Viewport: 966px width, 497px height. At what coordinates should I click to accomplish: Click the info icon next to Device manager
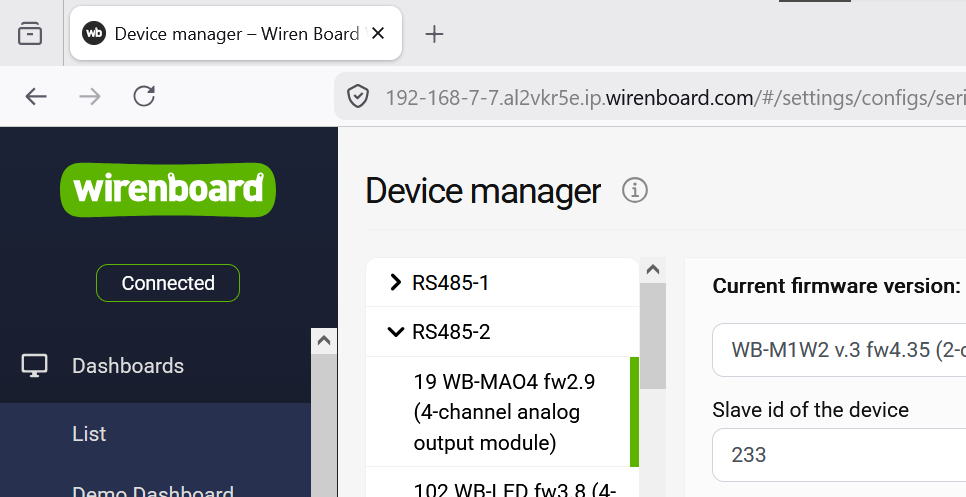click(x=635, y=190)
